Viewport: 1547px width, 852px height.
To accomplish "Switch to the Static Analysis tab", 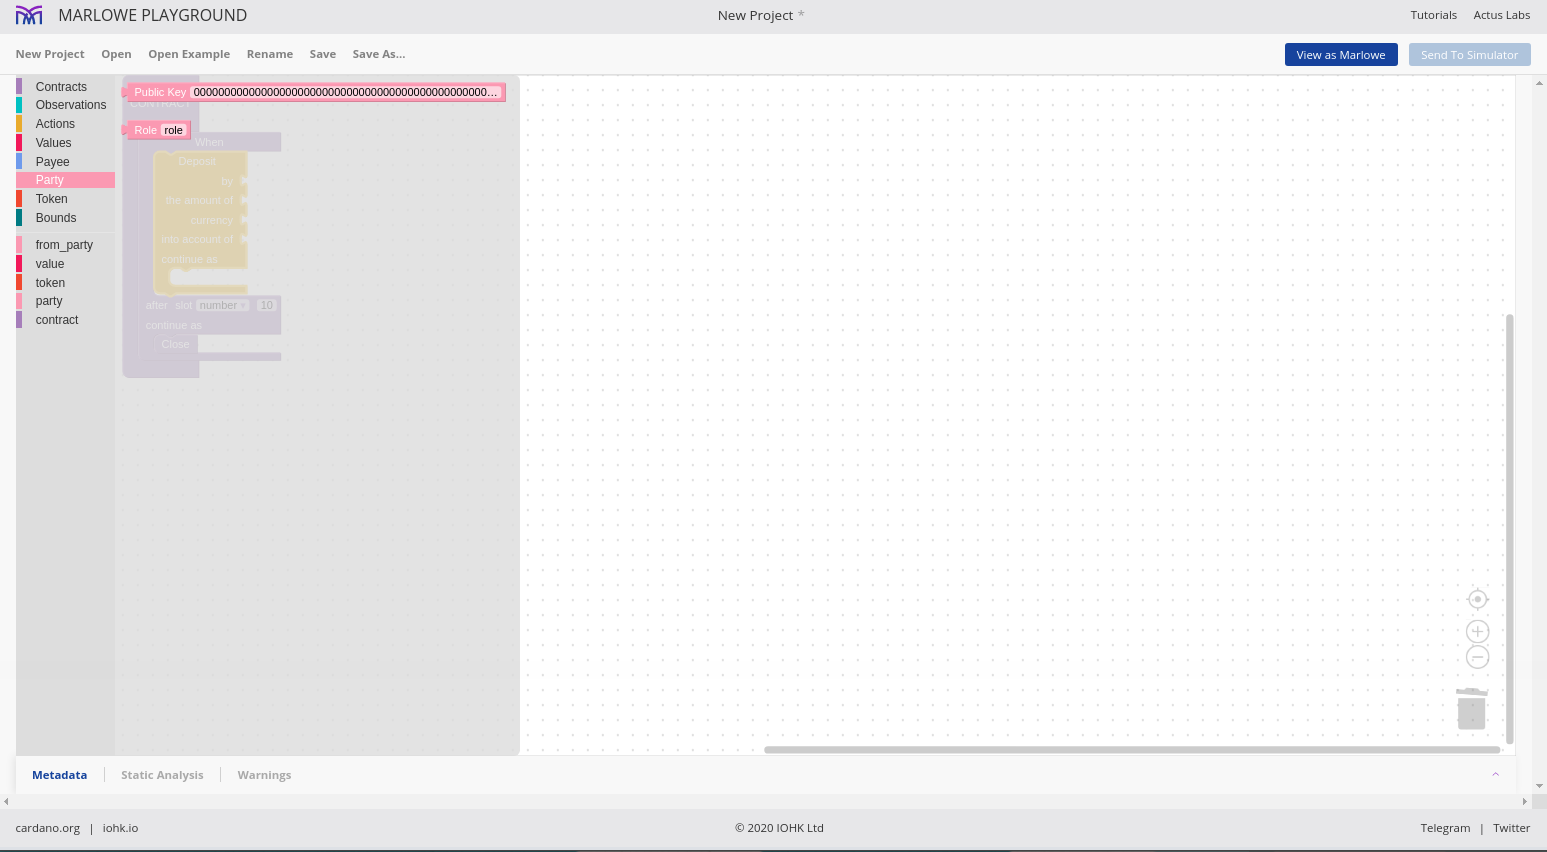I will (x=162, y=775).
